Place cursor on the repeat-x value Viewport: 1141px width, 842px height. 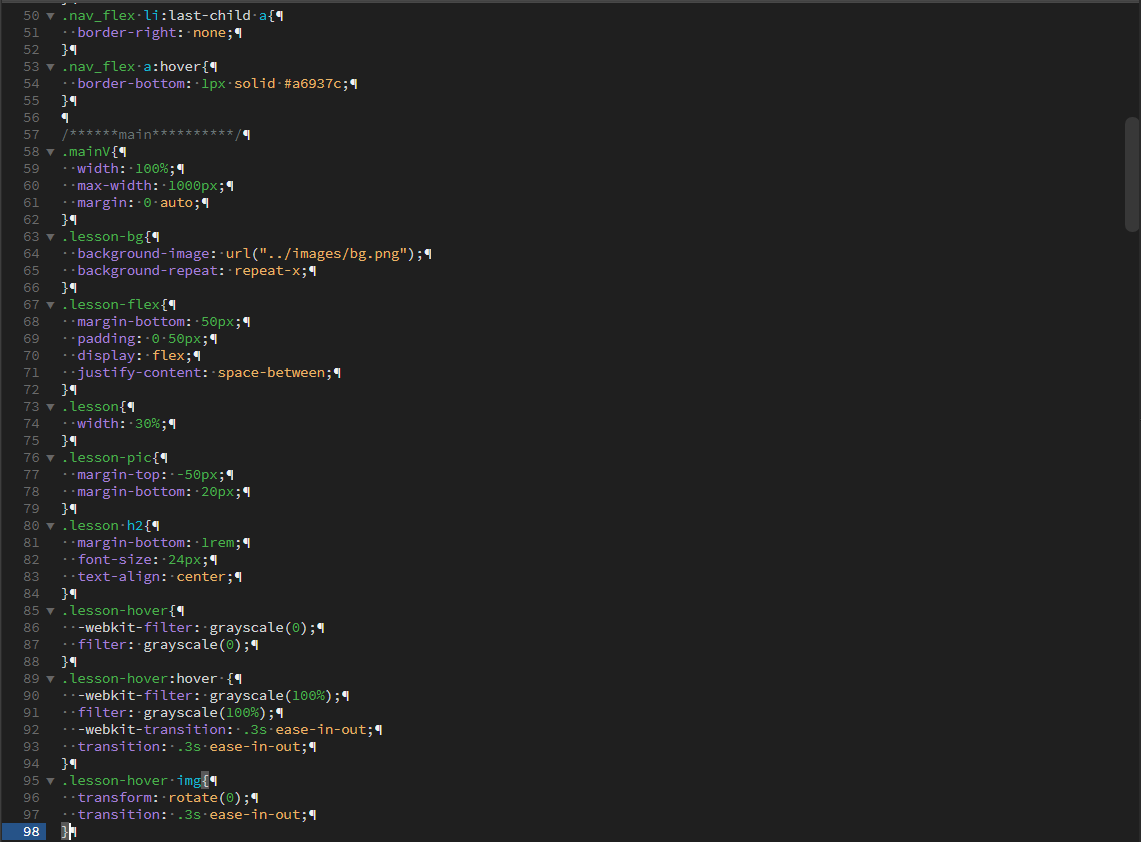point(267,271)
